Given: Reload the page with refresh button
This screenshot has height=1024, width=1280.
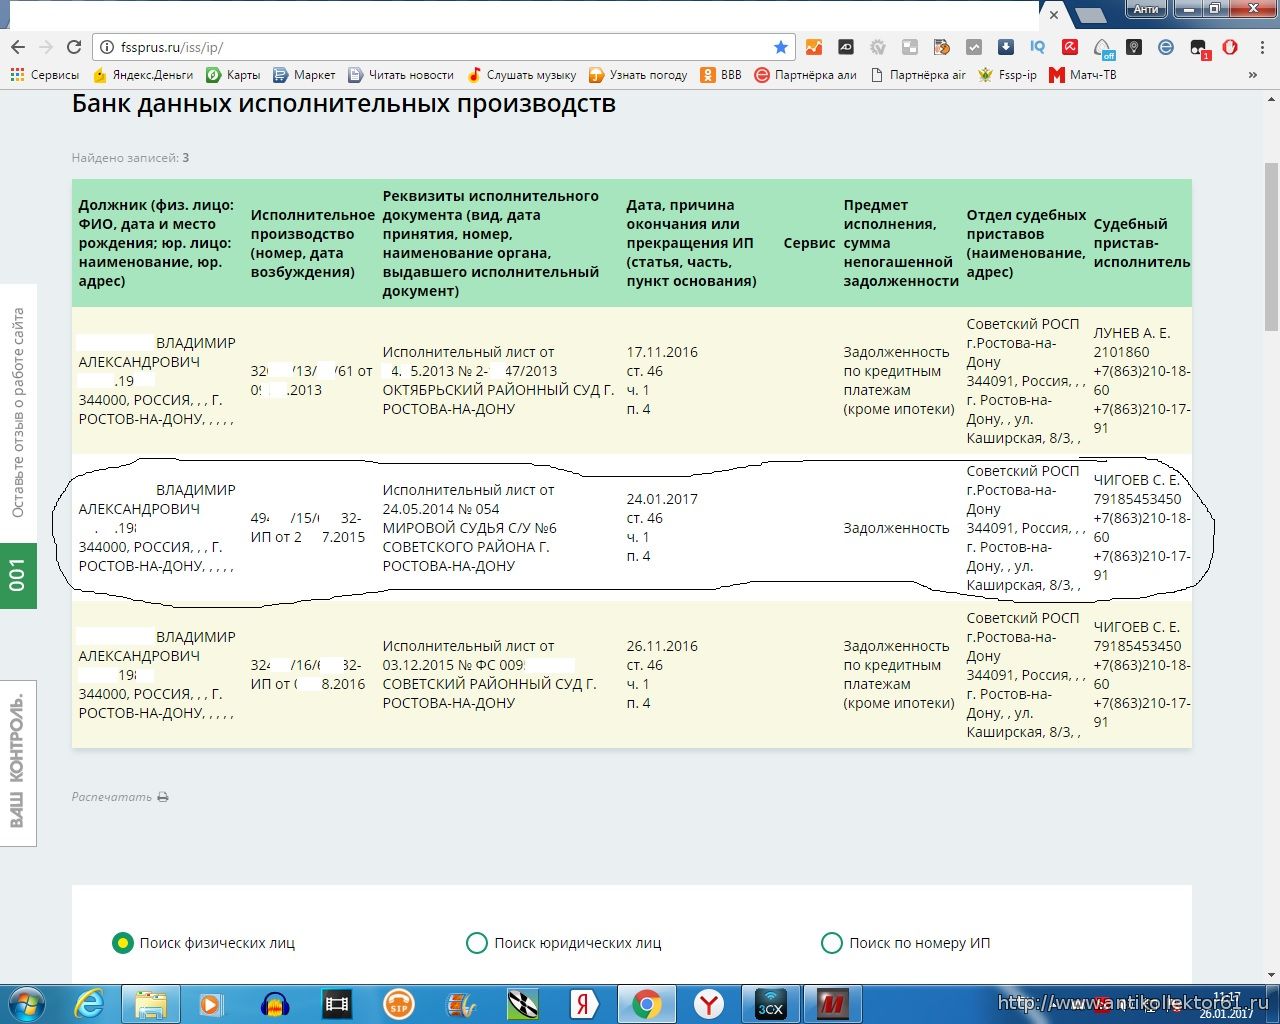Looking at the screenshot, I should pos(73,47).
